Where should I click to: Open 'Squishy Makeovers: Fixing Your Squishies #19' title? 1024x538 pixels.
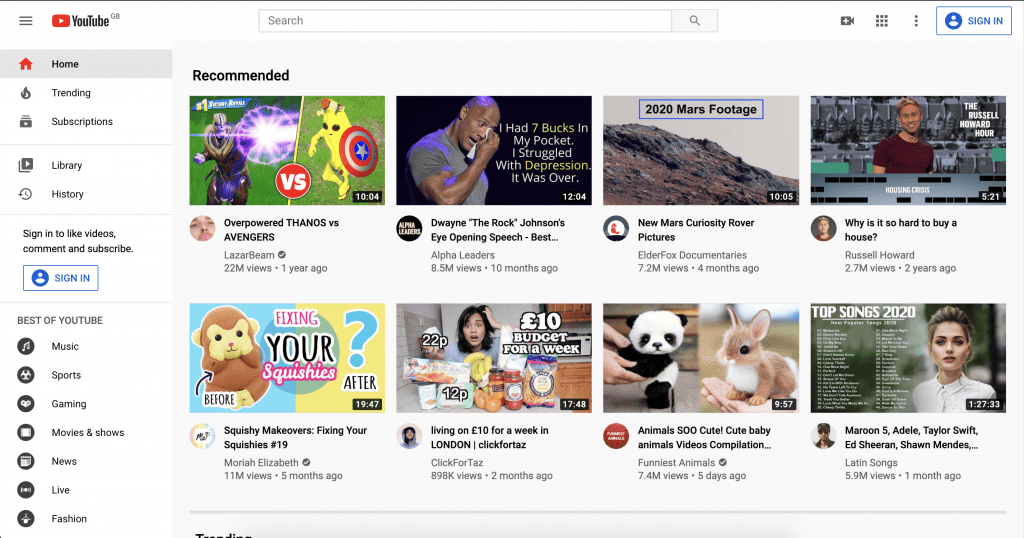295,437
